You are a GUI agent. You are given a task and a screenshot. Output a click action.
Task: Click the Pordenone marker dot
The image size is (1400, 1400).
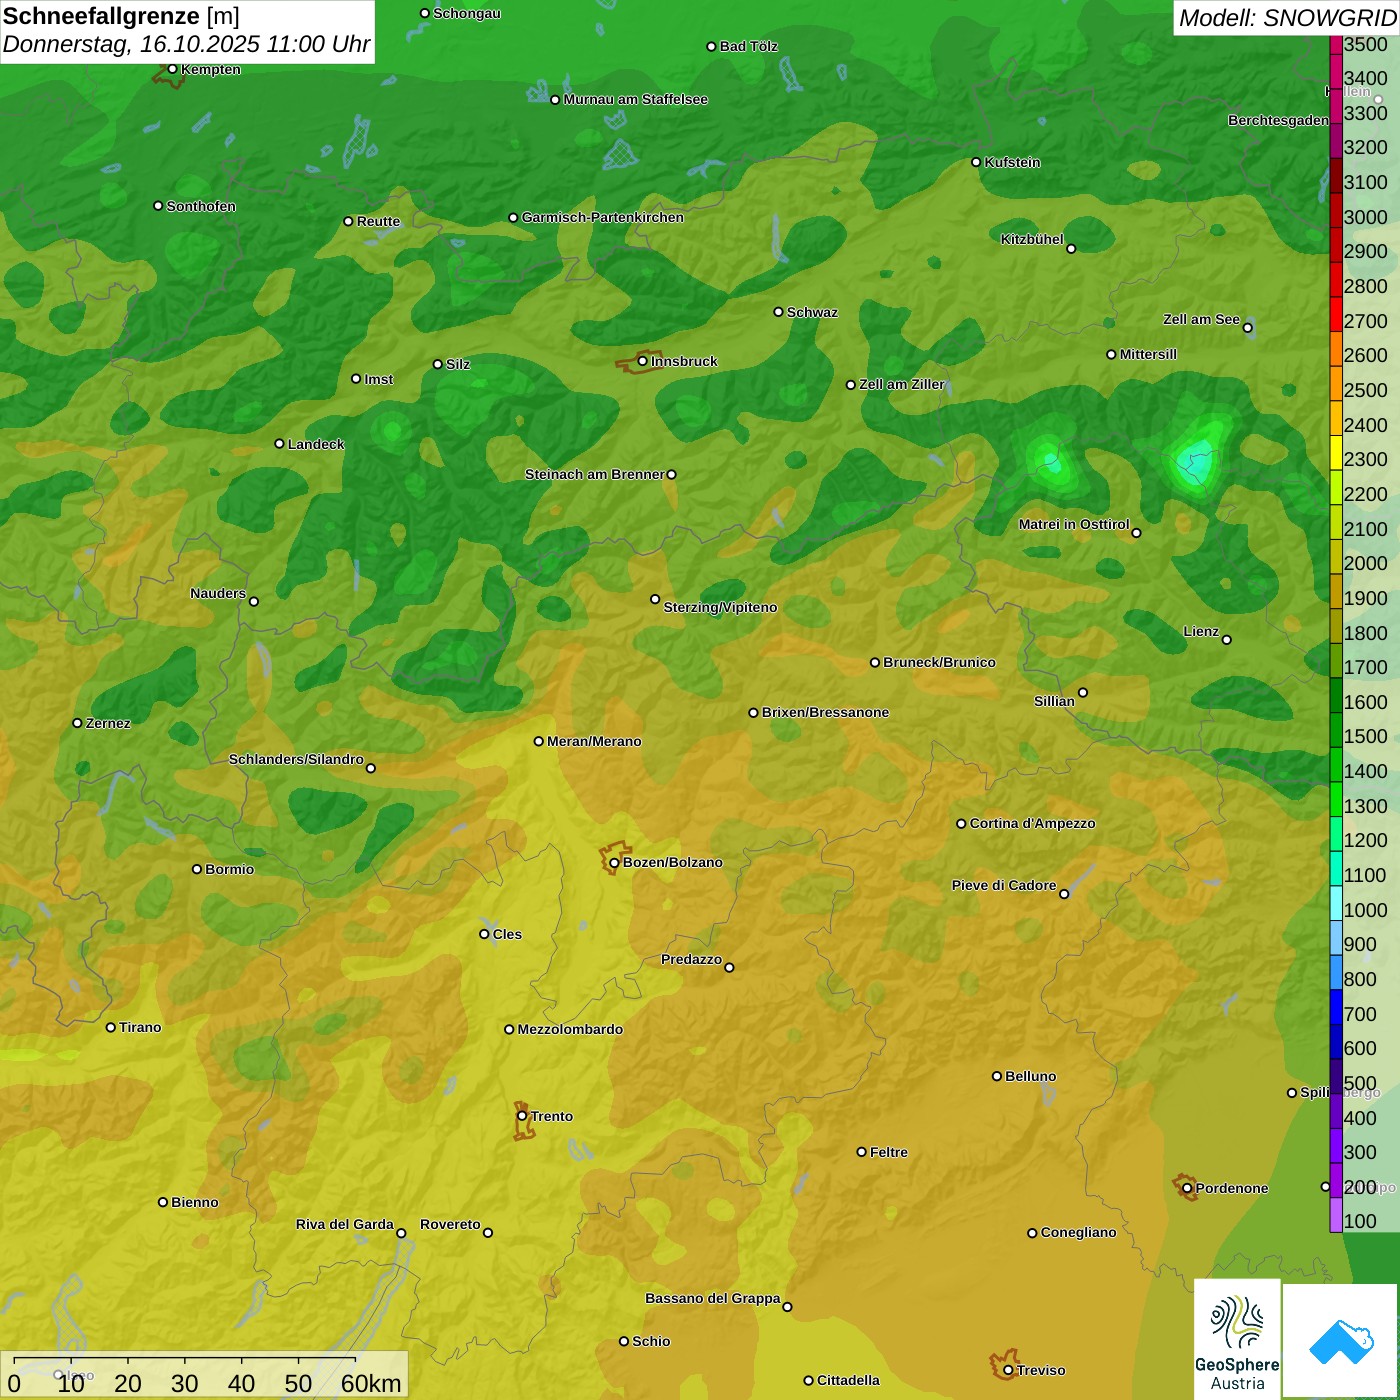point(1187,1188)
